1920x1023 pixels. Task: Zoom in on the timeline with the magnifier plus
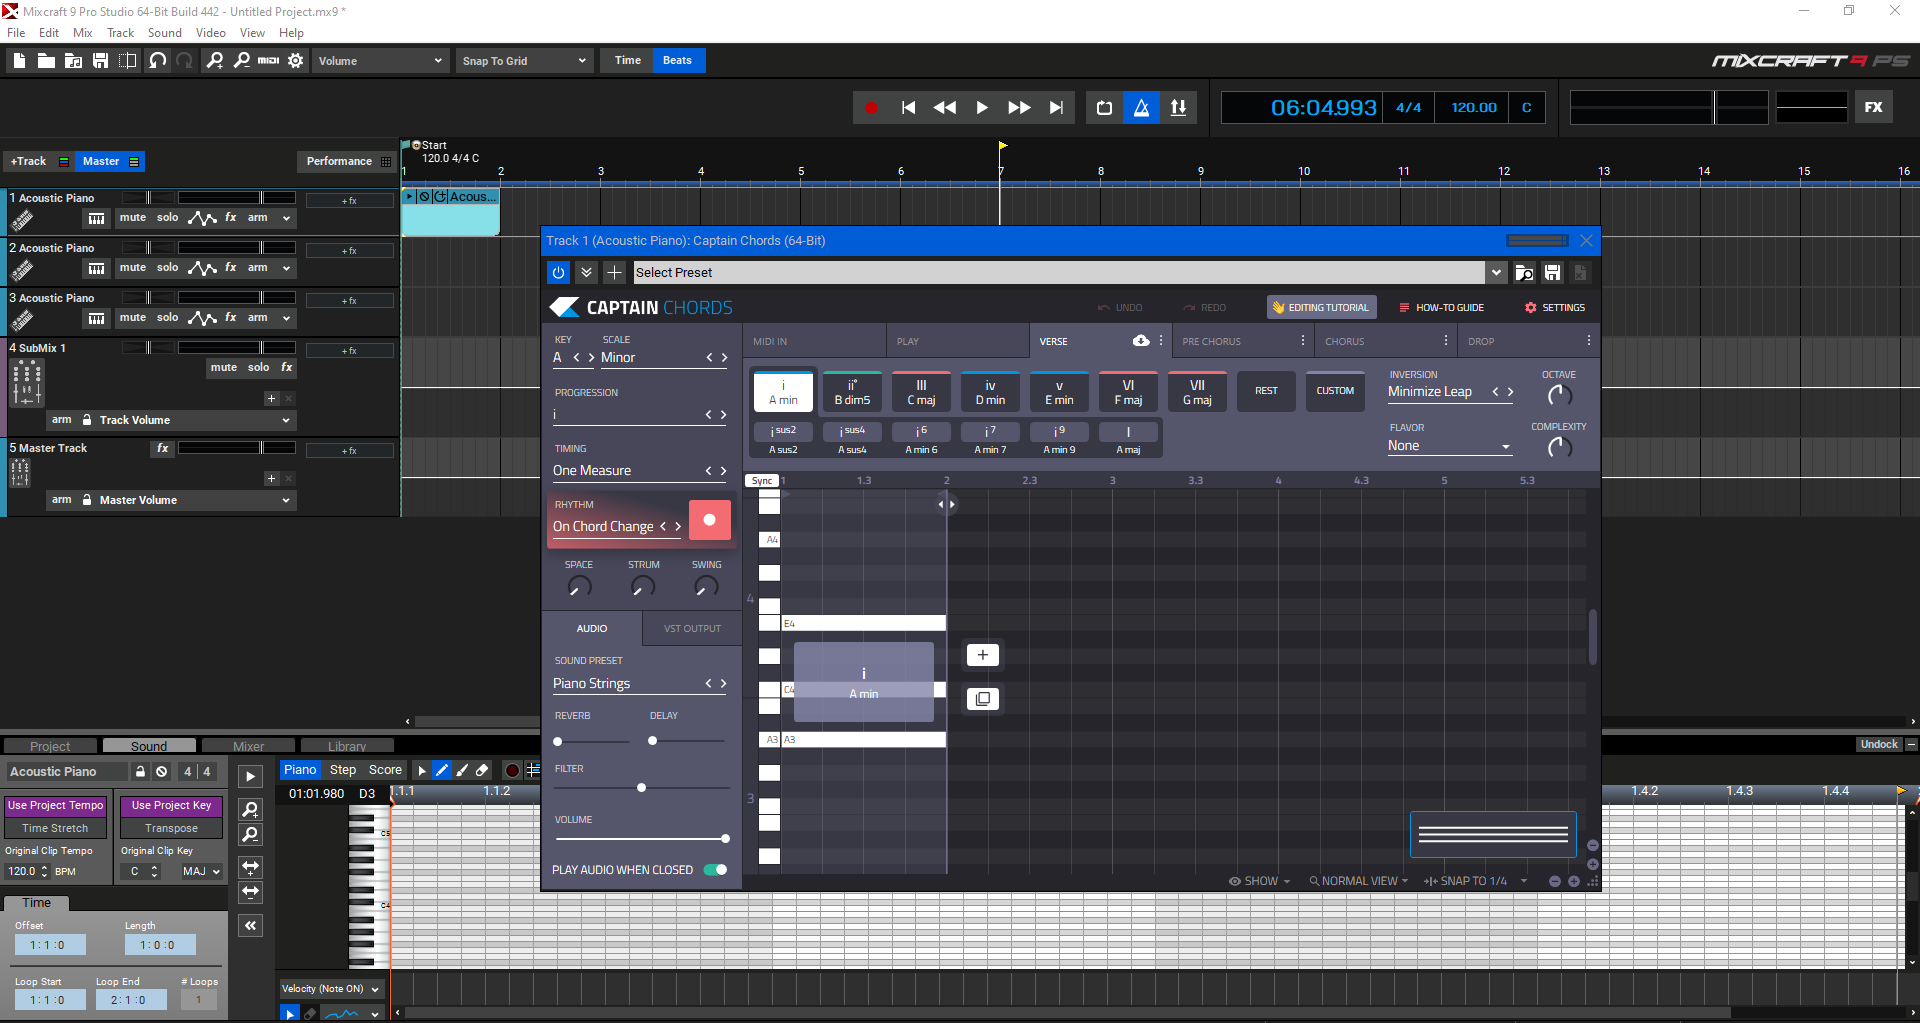215,61
